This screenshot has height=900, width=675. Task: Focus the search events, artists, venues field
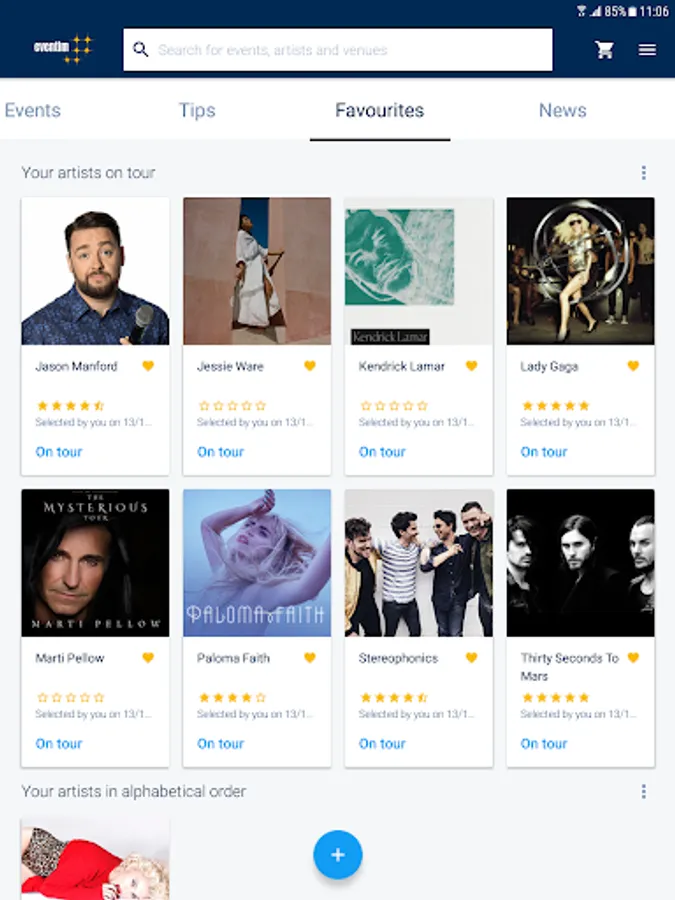350,50
